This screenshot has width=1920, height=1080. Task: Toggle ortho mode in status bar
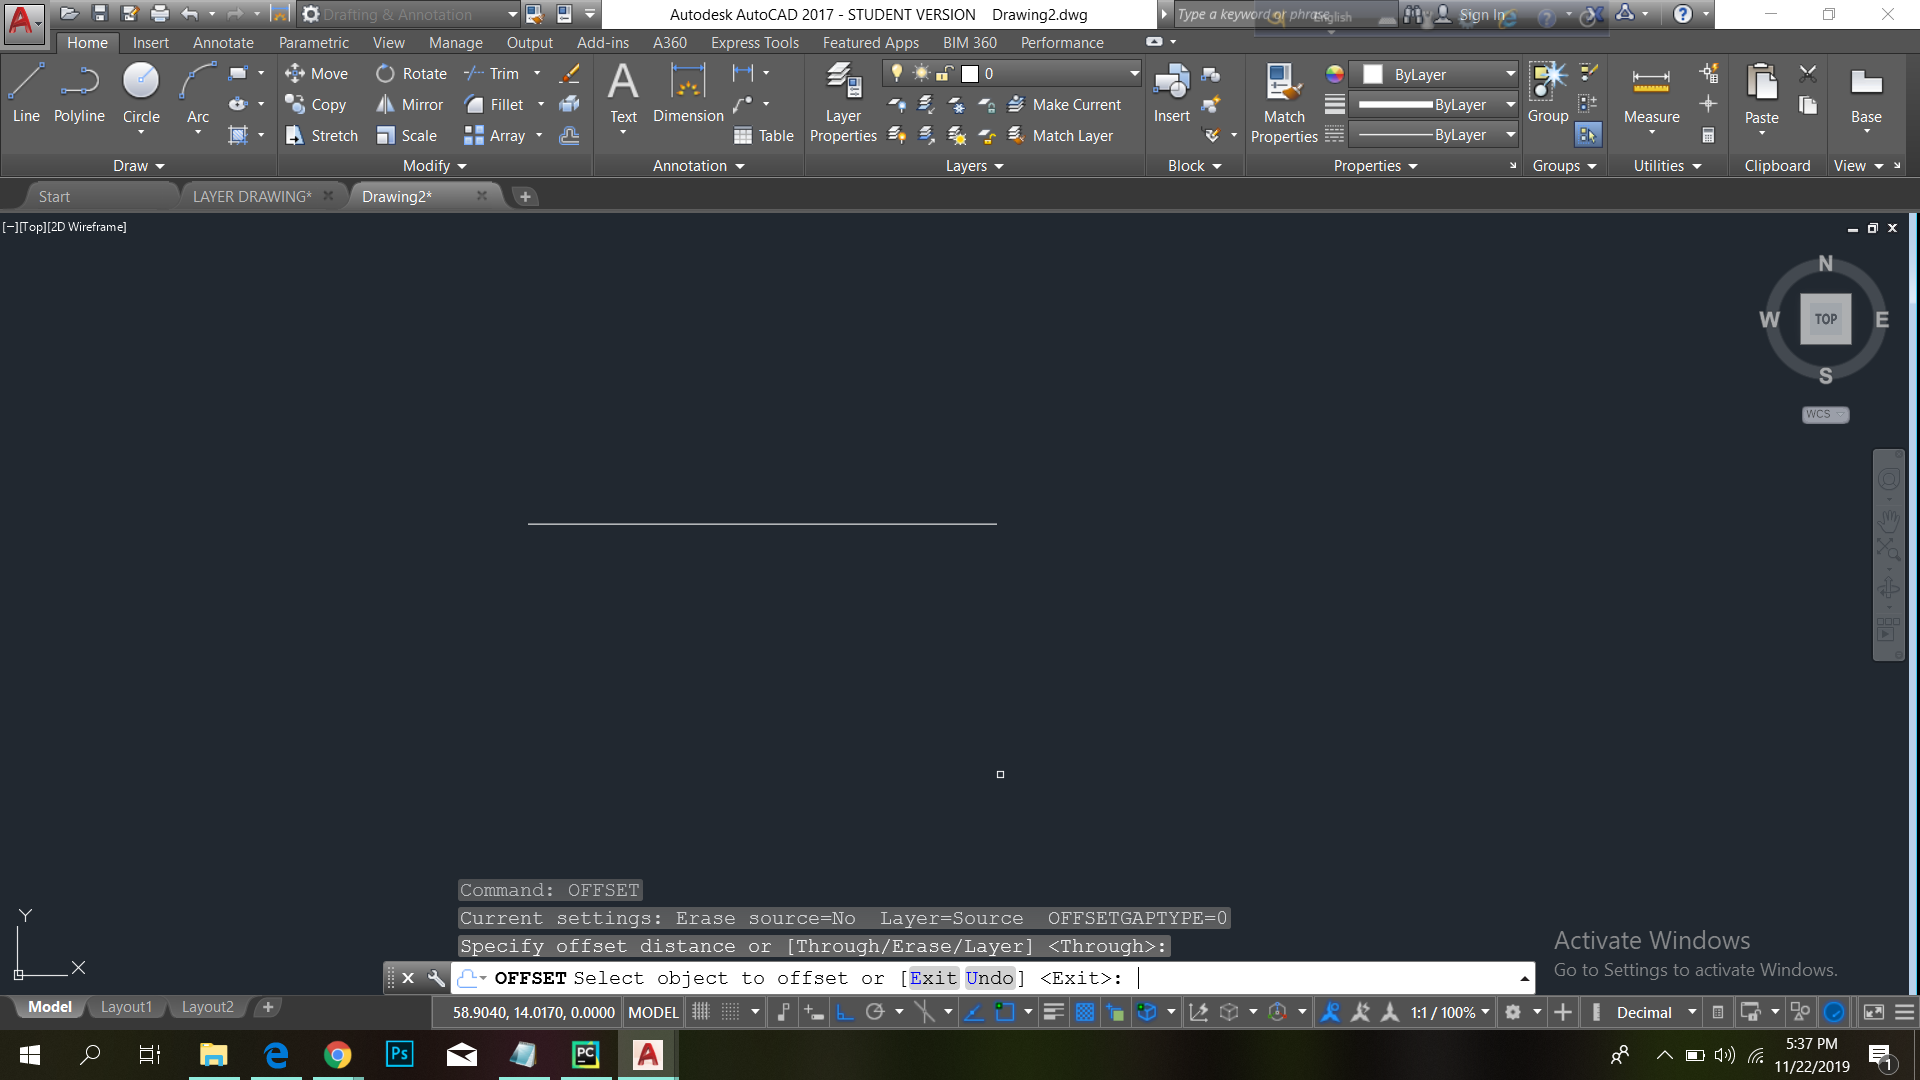845,1012
